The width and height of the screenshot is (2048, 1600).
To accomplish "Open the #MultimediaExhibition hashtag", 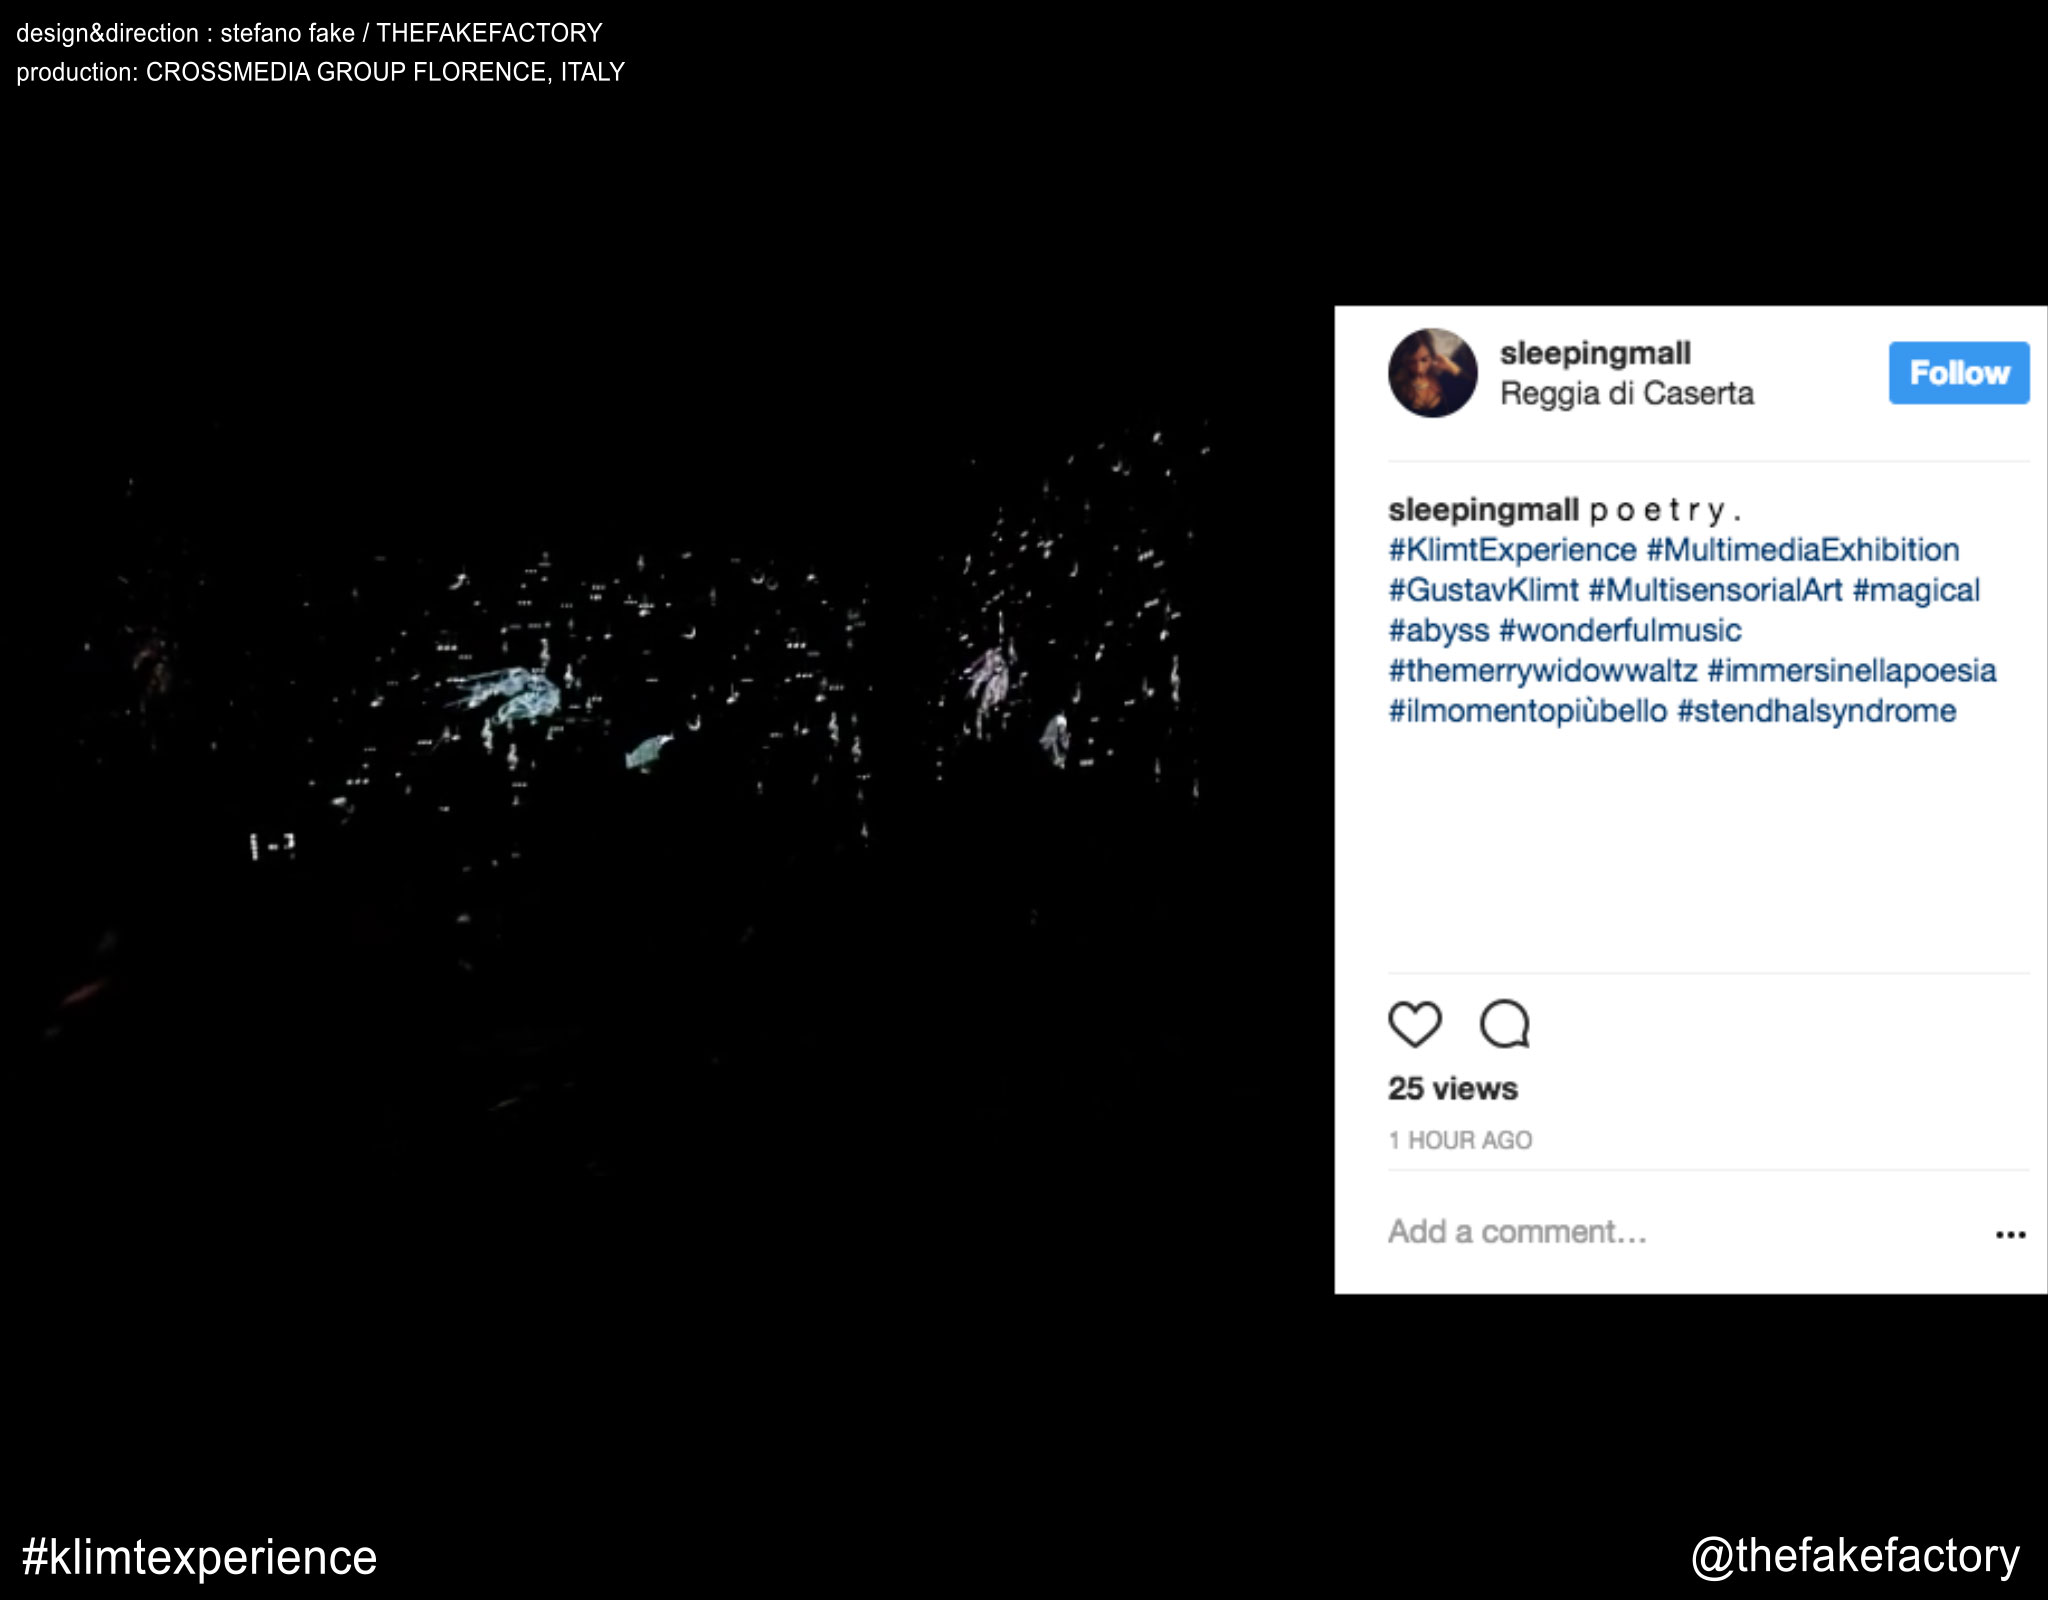I will coord(1803,550).
